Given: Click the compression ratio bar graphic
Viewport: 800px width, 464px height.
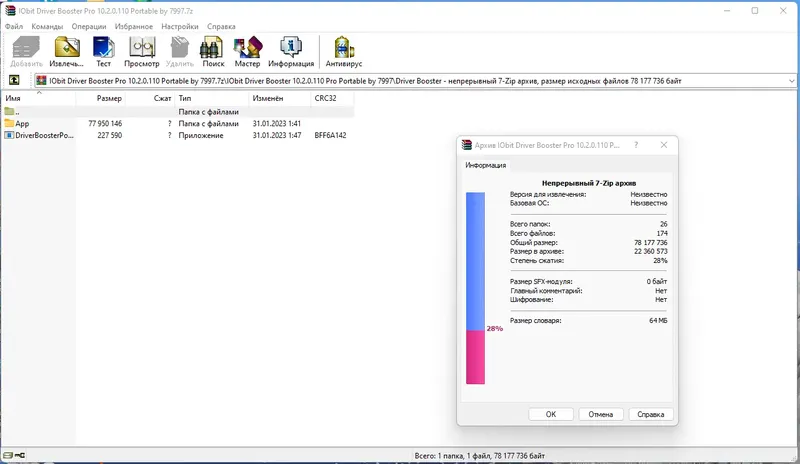Looking at the screenshot, I should [x=475, y=288].
